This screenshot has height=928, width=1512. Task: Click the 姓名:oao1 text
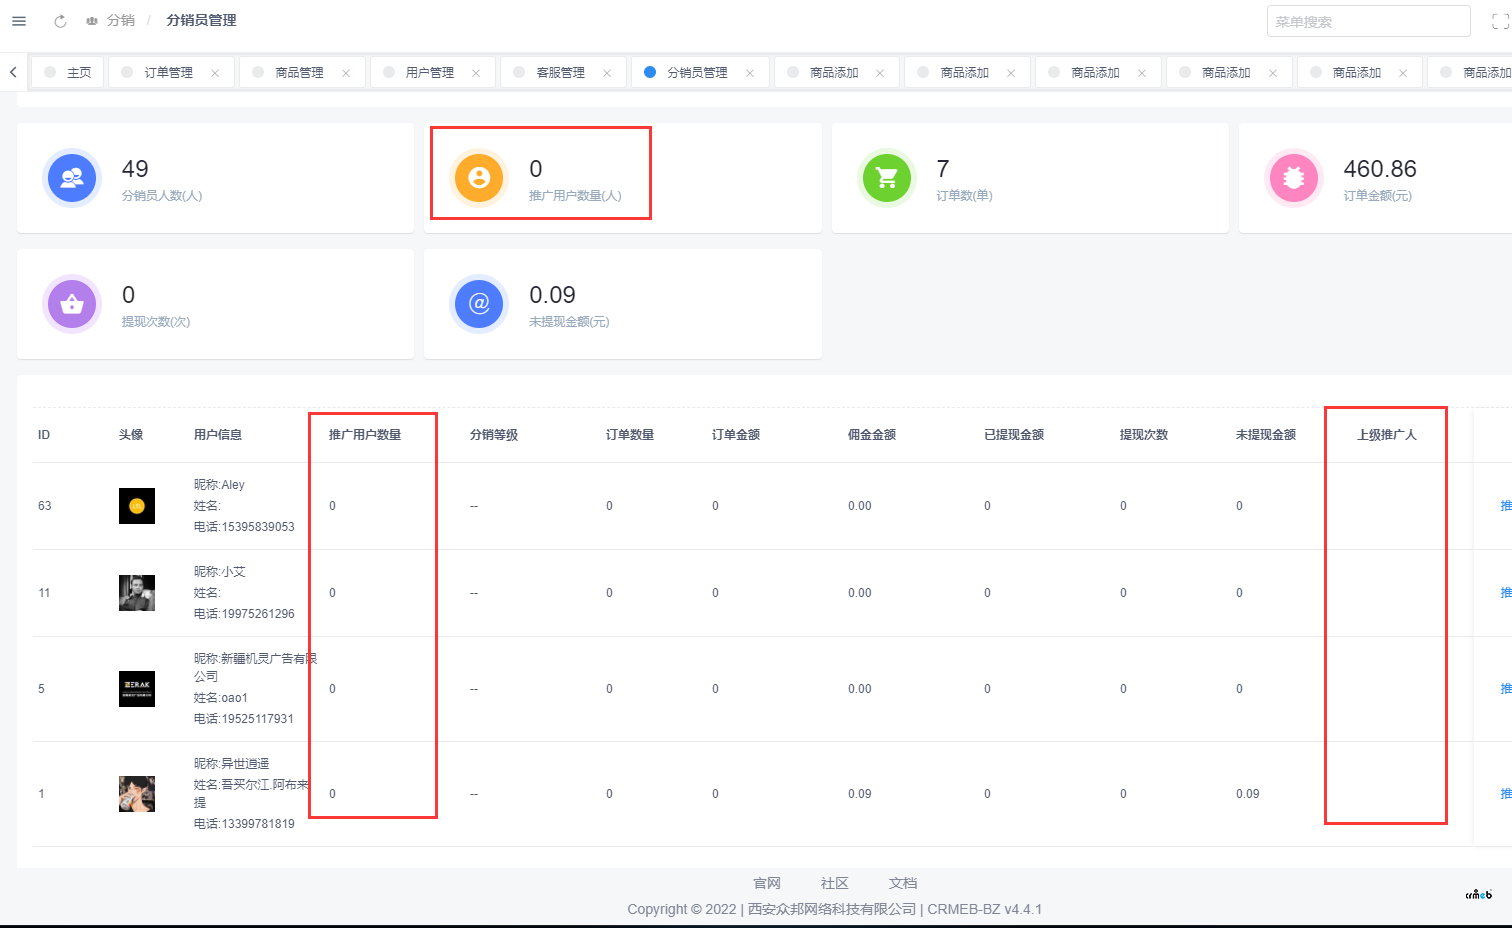click(x=221, y=698)
